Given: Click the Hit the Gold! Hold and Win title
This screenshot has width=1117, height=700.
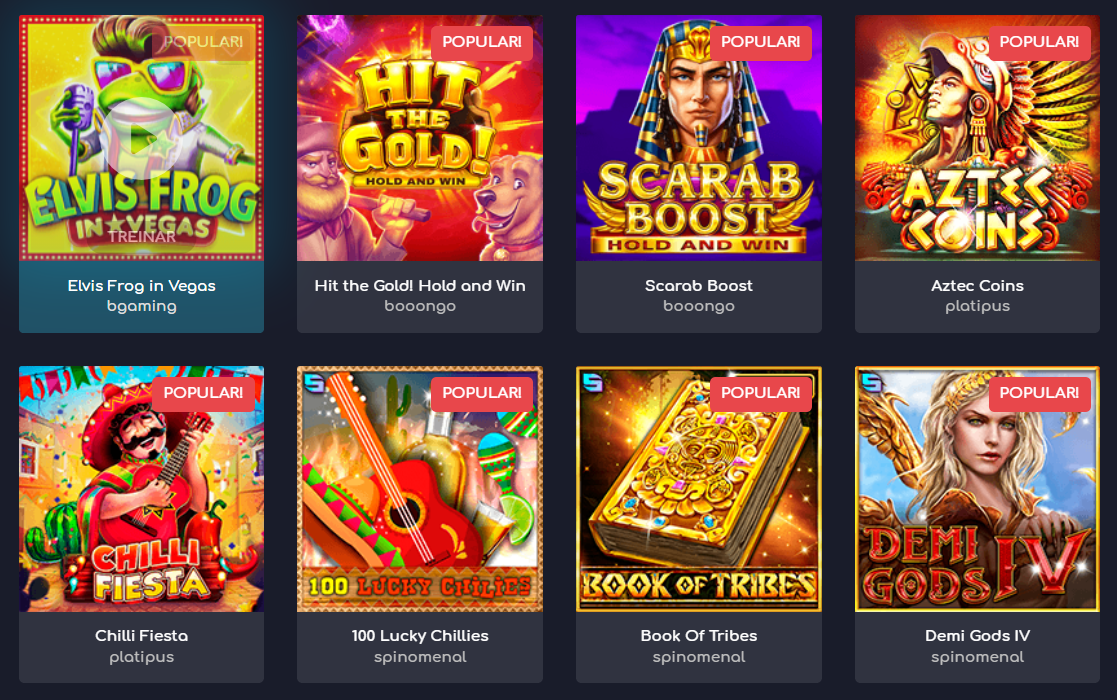Looking at the screenshot, I should [x=420, y=286].
